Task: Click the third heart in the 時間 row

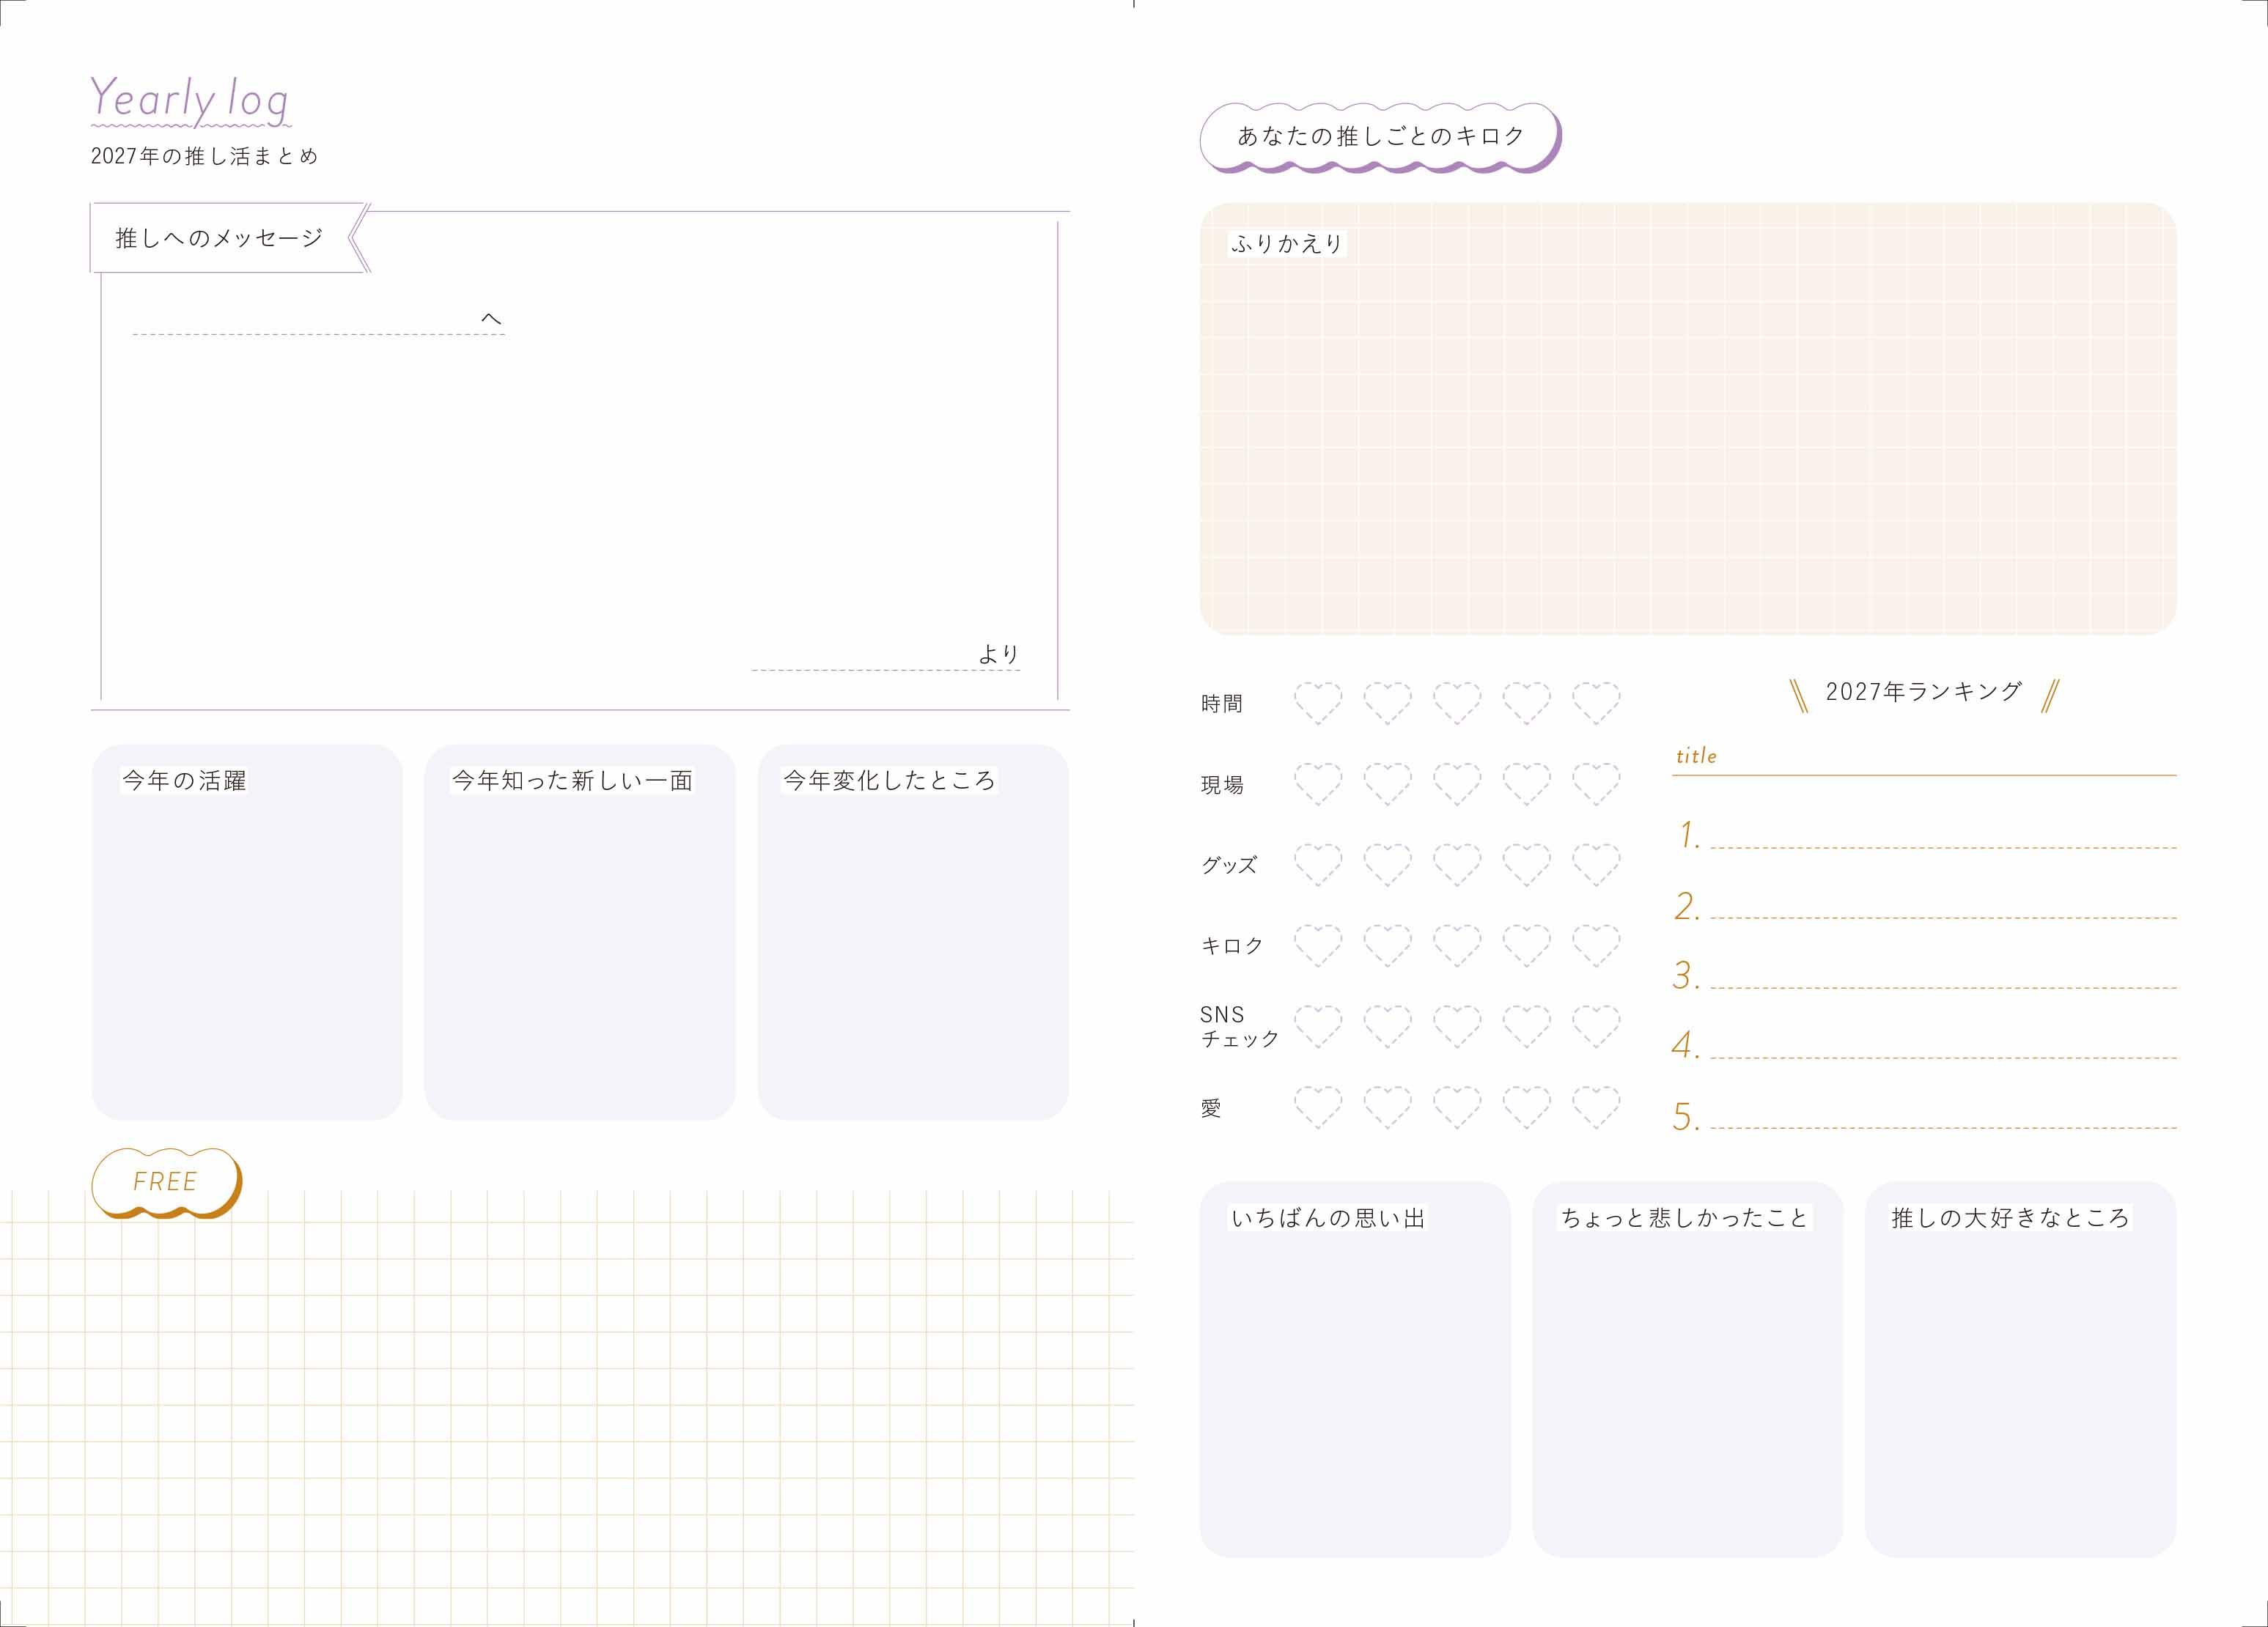Action: point(1457,703)
